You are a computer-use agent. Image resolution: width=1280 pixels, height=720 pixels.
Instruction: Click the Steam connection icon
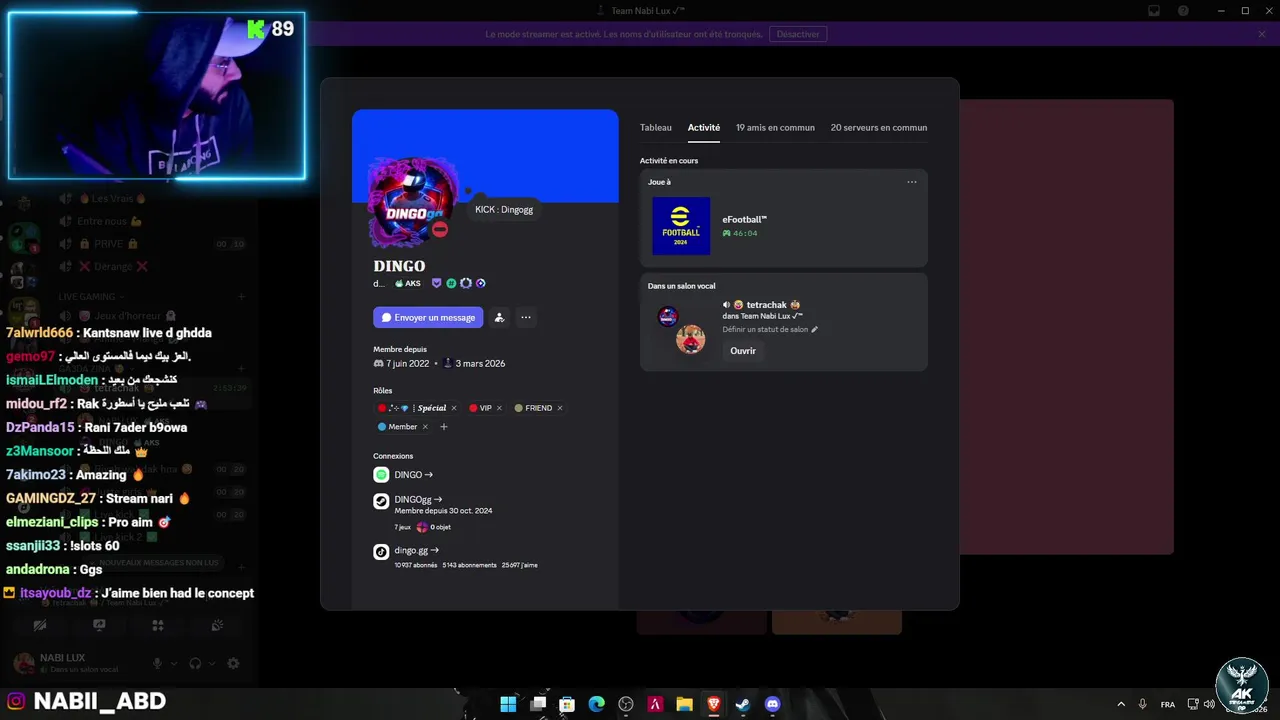point(381,501)
